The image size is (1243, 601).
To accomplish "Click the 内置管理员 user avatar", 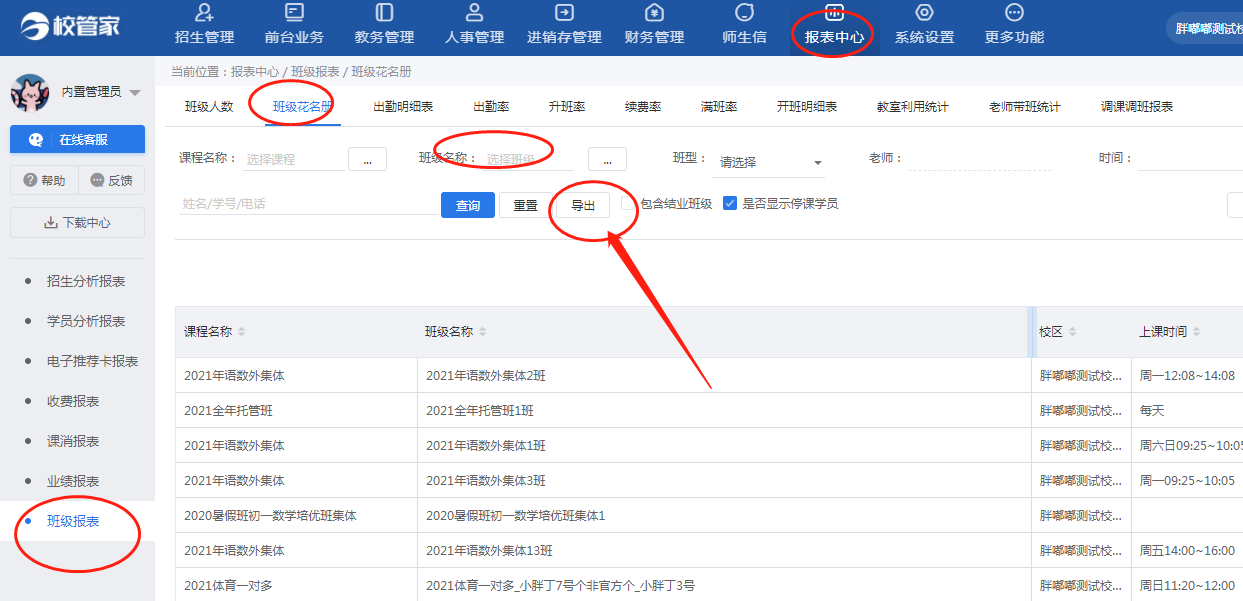I will pos(30,93).
